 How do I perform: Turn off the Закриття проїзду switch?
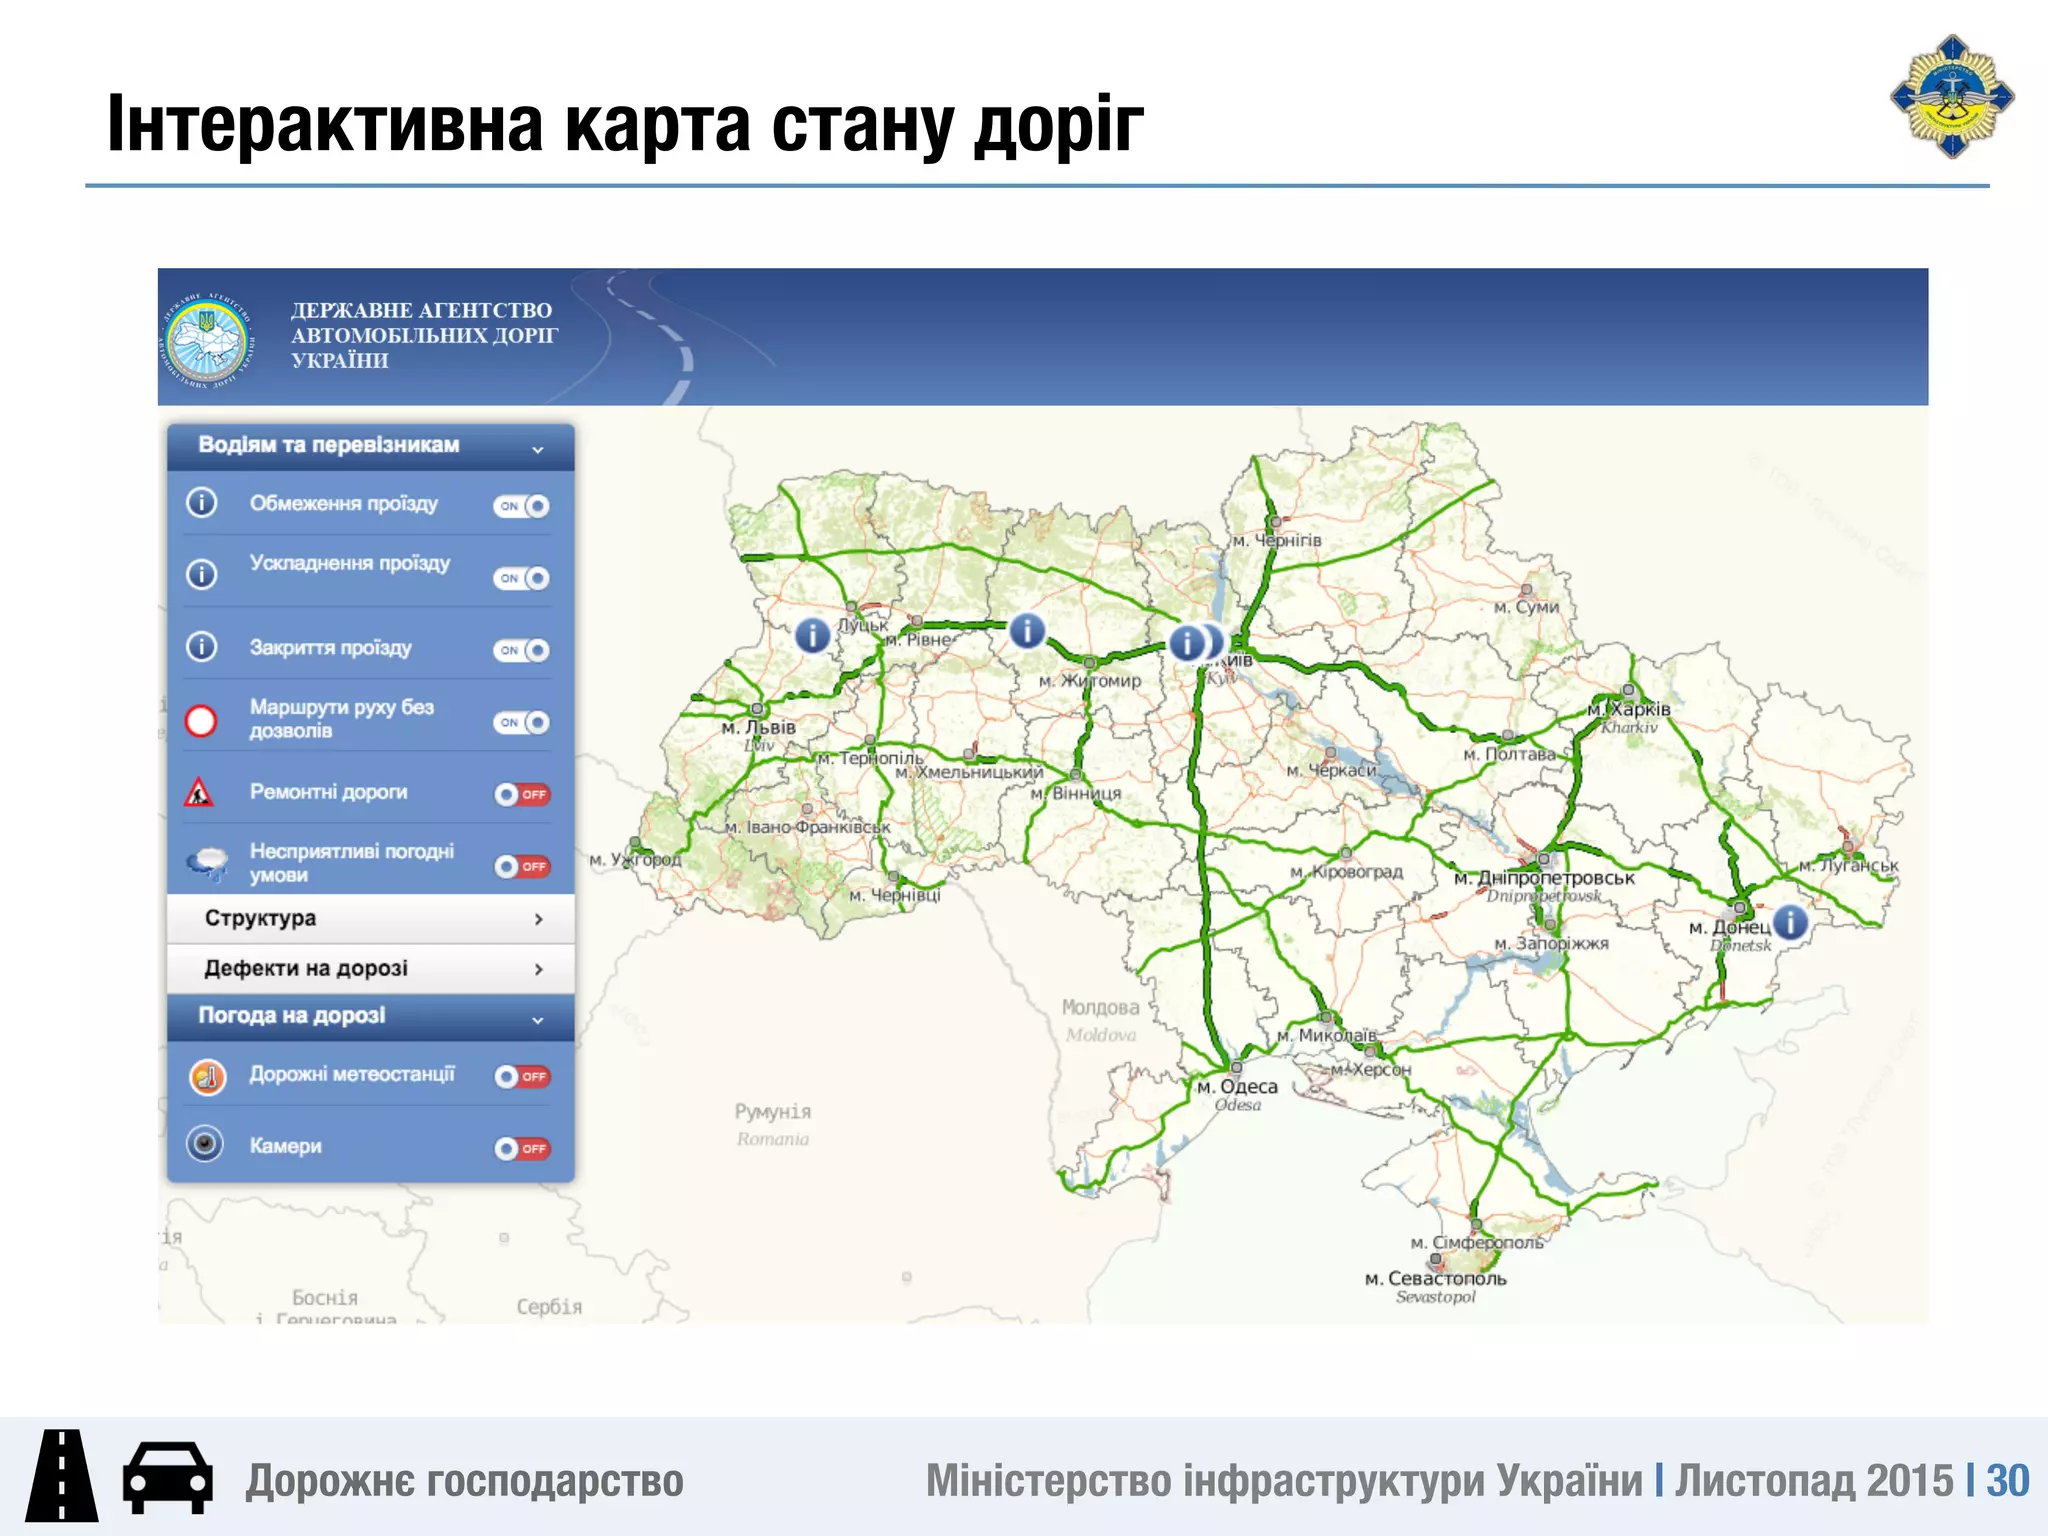tap(521, 650)
